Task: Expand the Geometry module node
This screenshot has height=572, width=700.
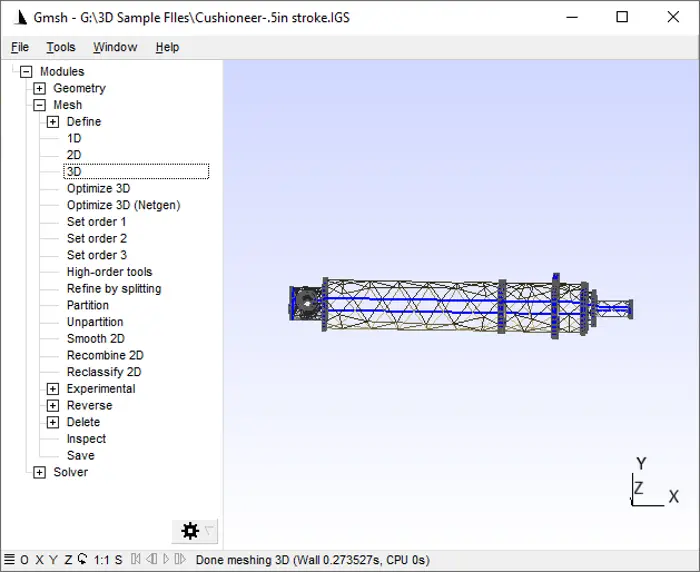Action: 39,88
